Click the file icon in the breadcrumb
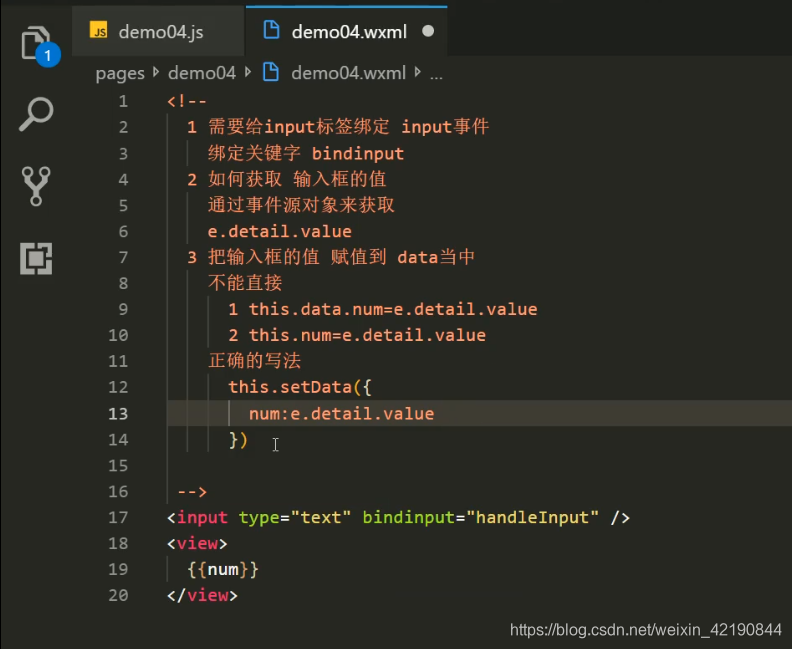This screenshot has height=649, width=792. click(x=271, y=72)
